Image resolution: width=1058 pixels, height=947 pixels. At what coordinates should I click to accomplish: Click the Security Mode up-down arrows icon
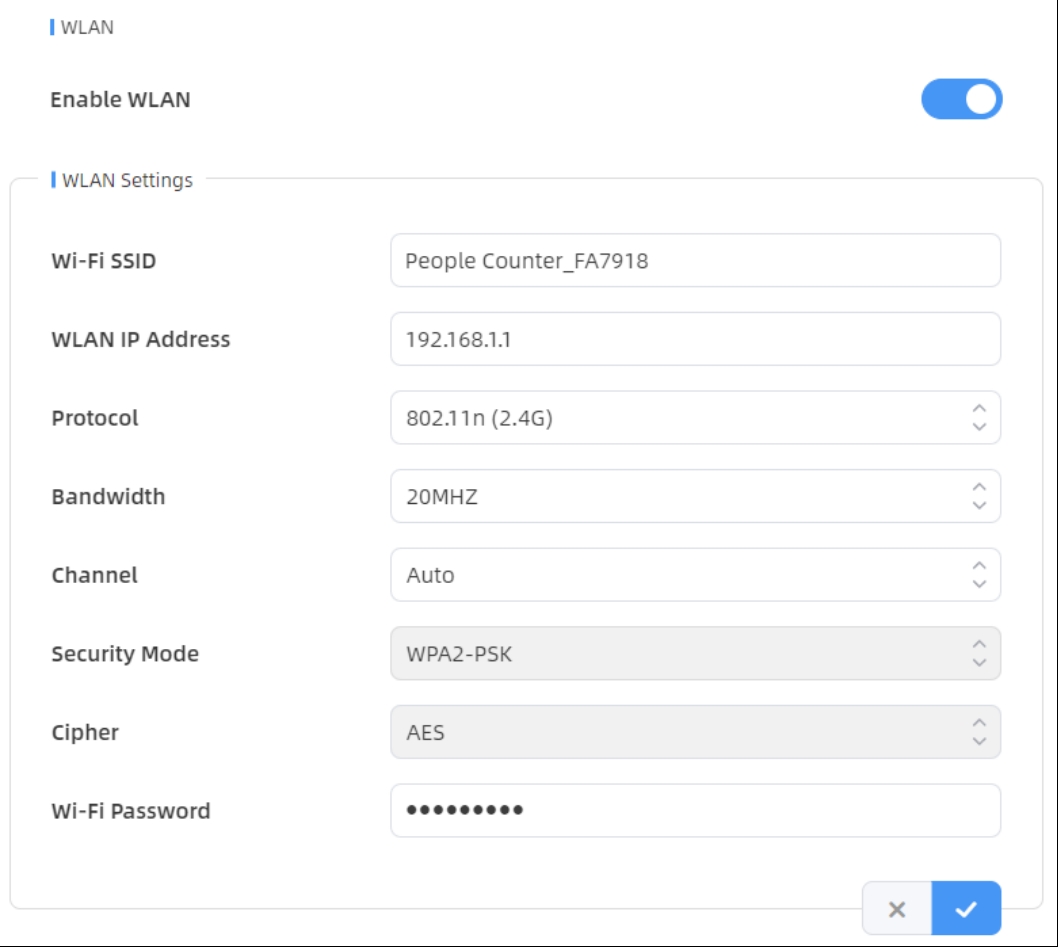click(979, 654)
